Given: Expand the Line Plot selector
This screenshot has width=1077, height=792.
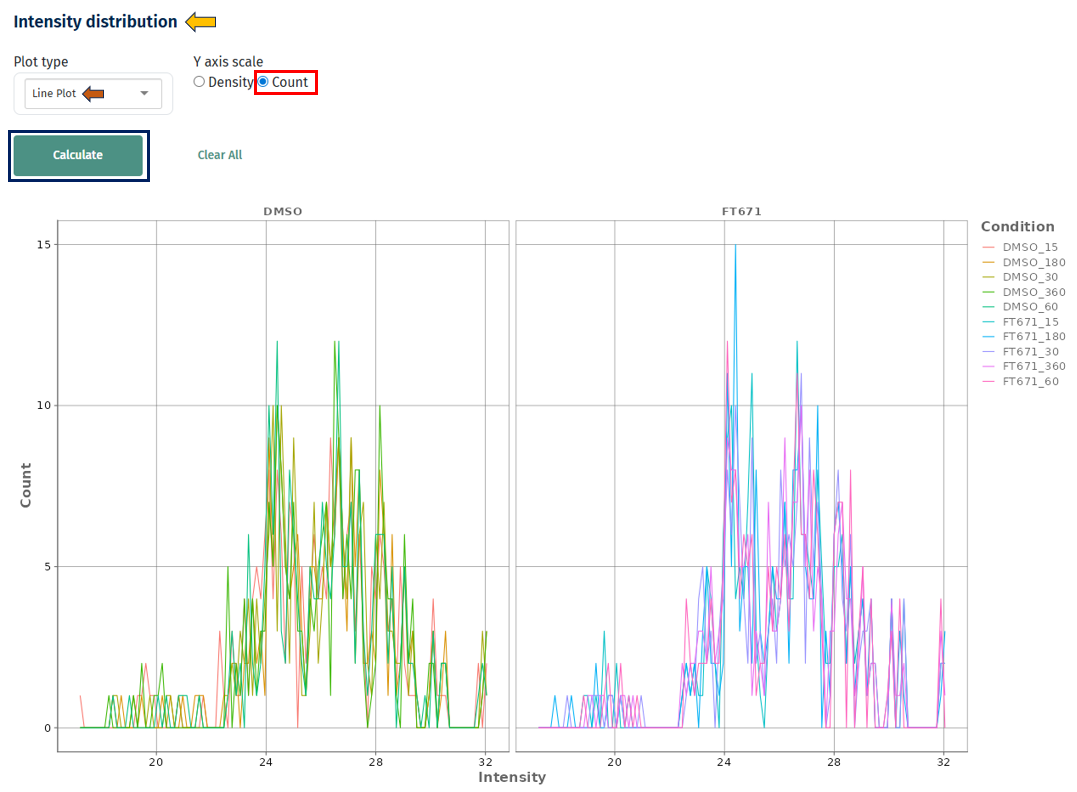Looking at the screenshot, I should 91,93.
